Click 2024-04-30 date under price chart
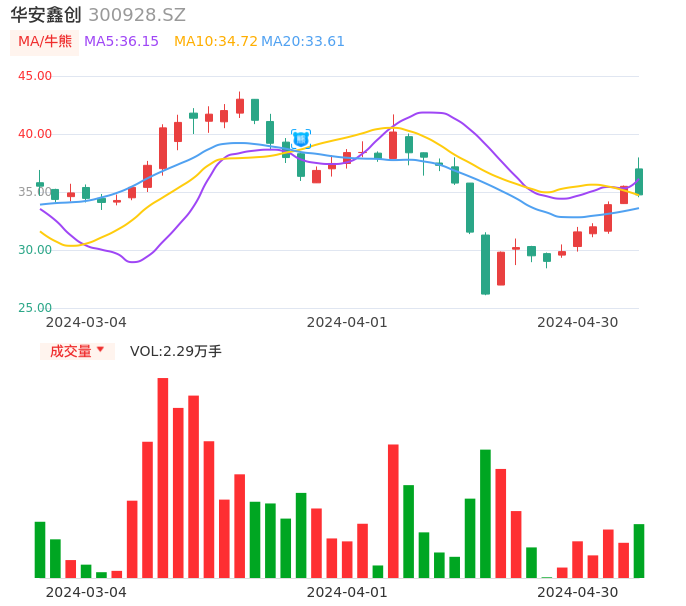The height and width of the screenshot is (606, 686). (578, 322)
